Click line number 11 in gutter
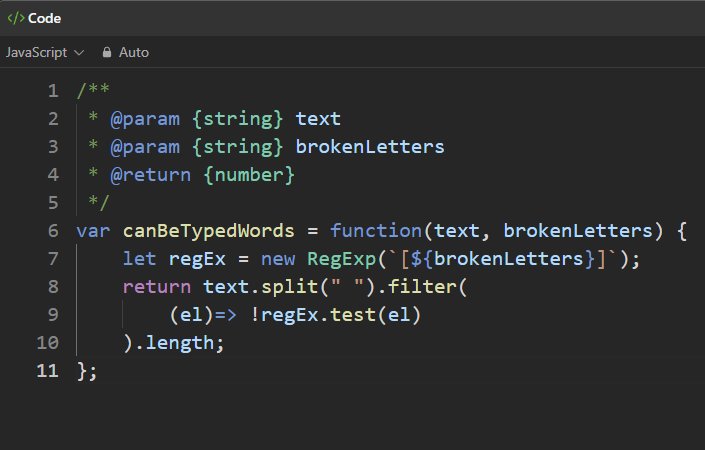 tap(48, 370)
